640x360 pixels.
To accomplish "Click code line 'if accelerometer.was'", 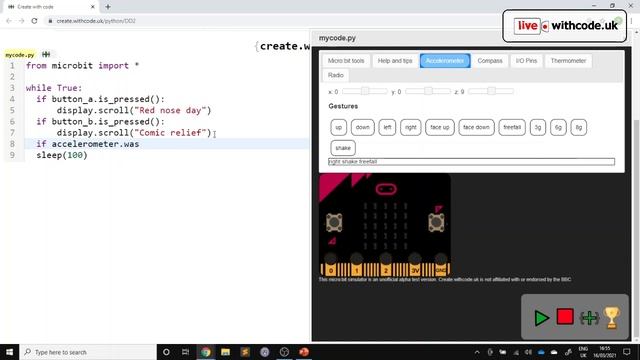I will pyautogui.click(x=87, y=144).
